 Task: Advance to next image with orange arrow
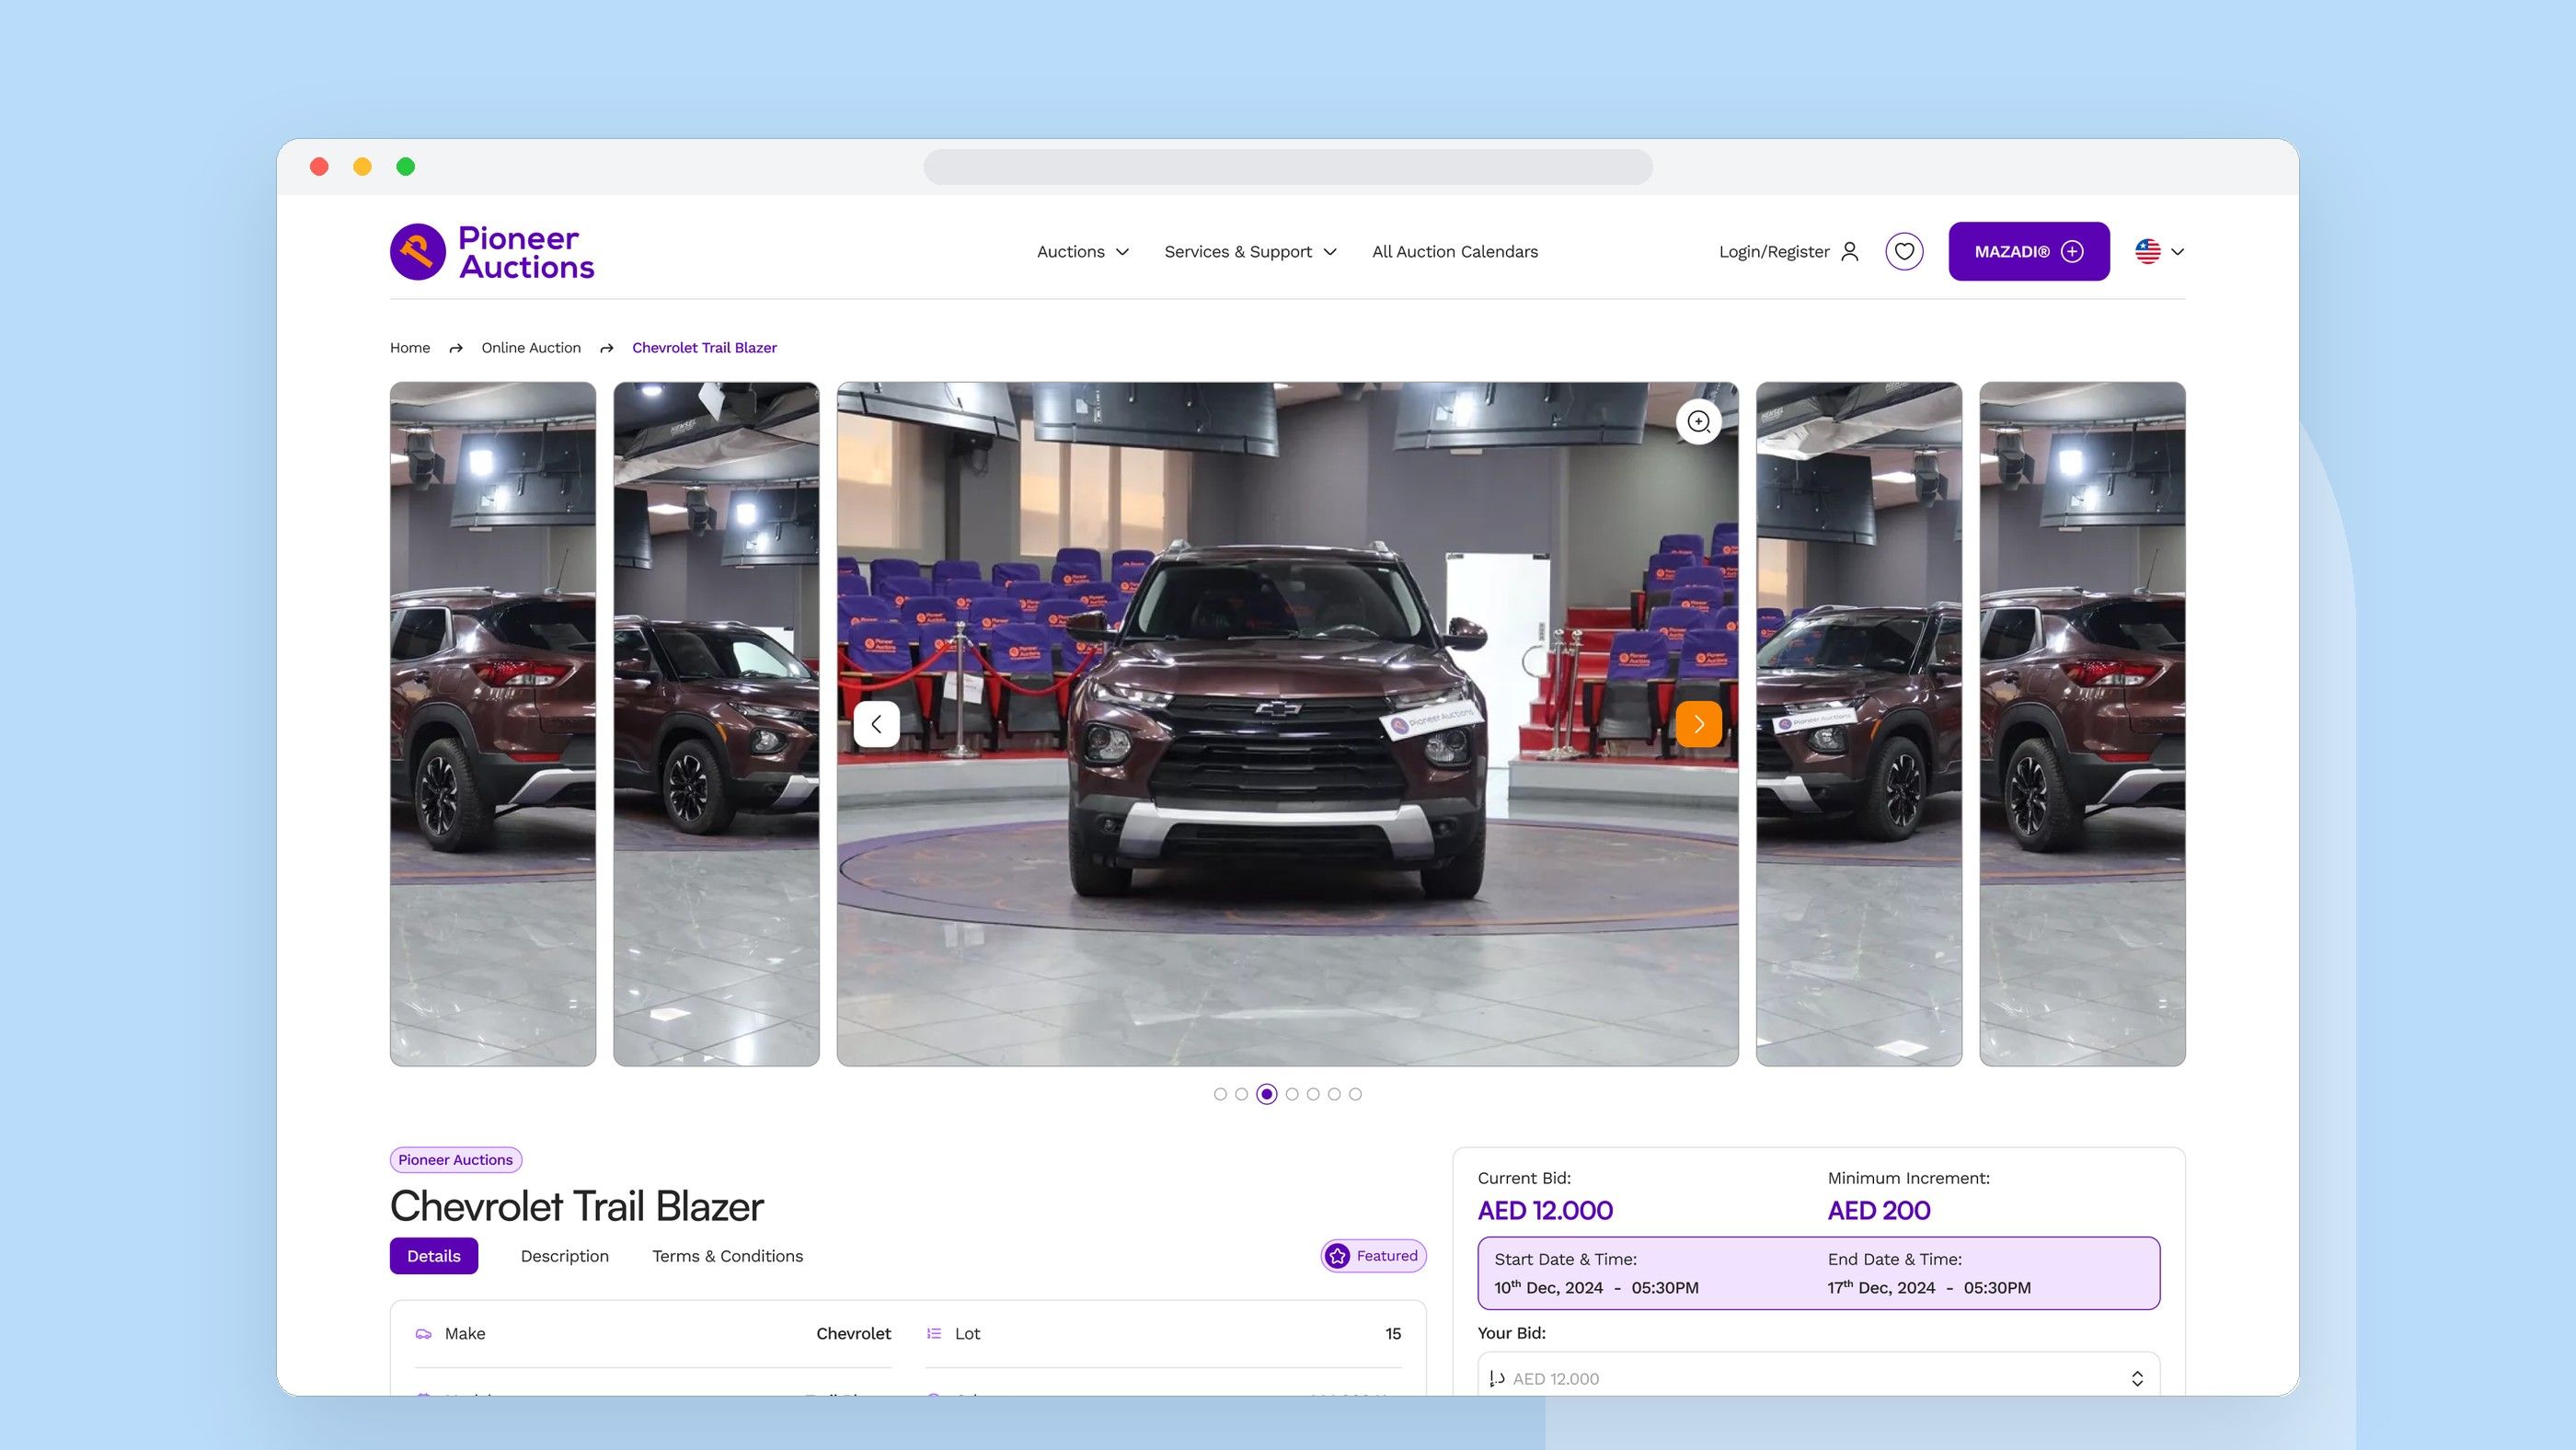[x=1699, y=724]
